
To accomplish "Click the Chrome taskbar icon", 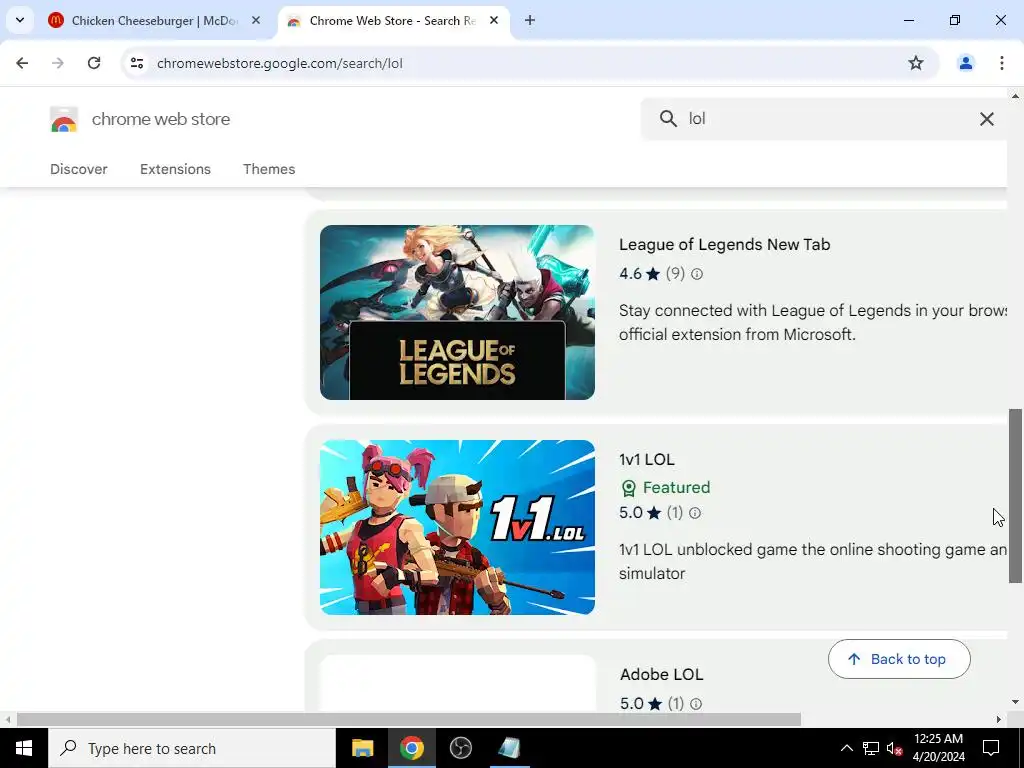I will [411, 748].
